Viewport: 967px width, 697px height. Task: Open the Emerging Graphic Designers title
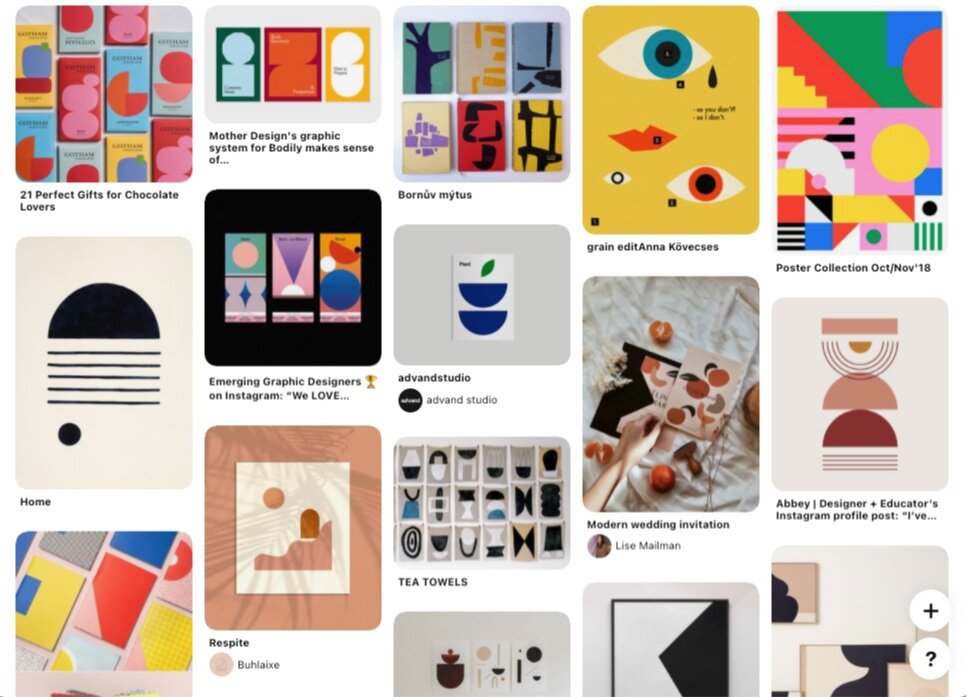point(292,389)
